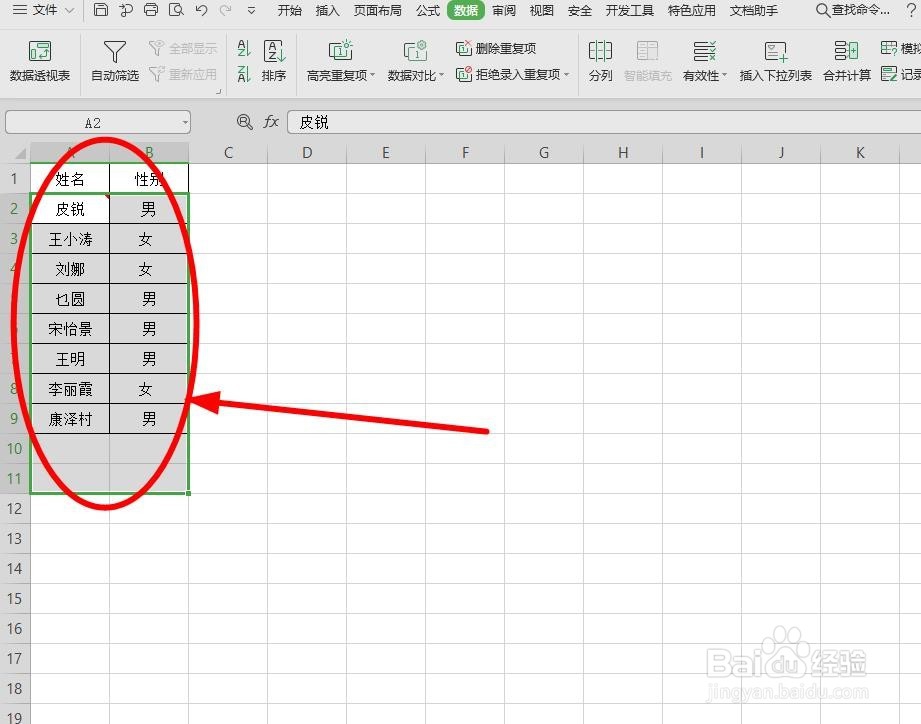Open the 数据对比 dropdown

416,61
